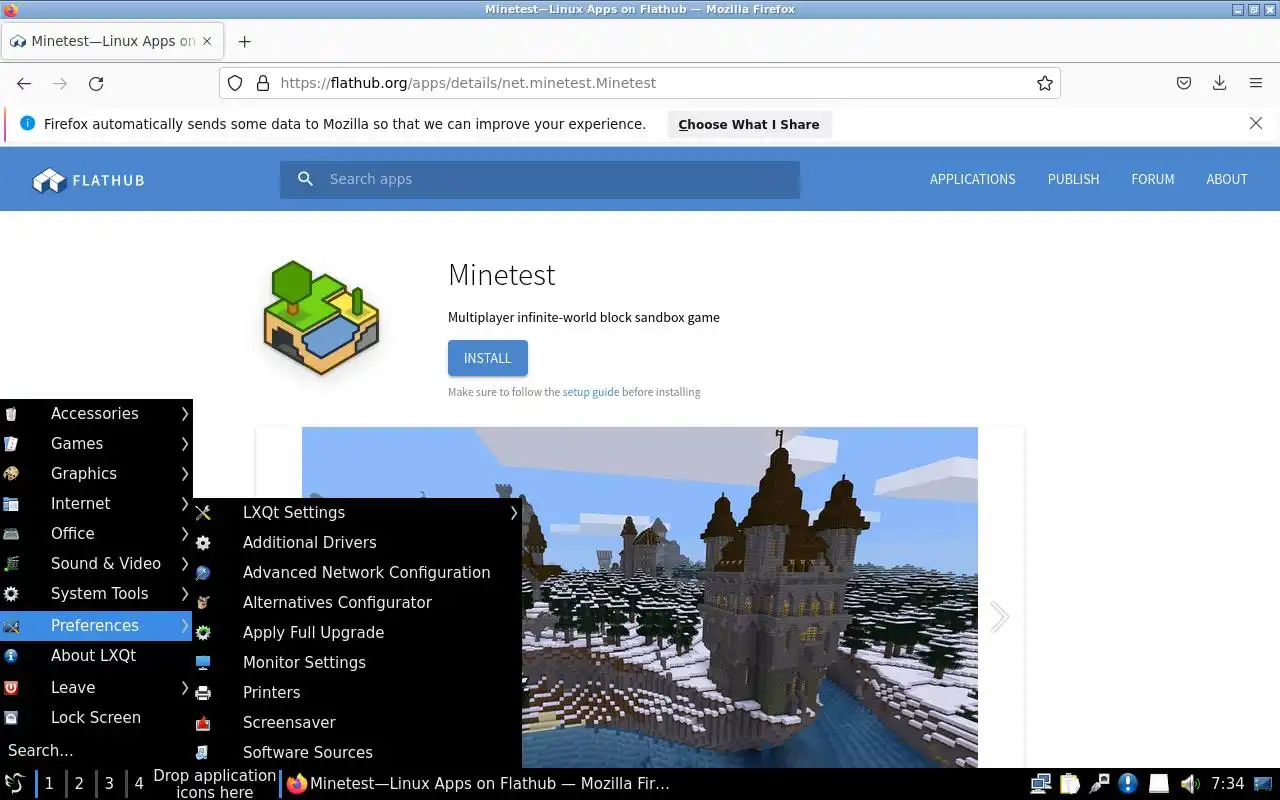The image size is (1280, 800).
Task: Click the 7:34 clock
Action: click(1227, 783)
